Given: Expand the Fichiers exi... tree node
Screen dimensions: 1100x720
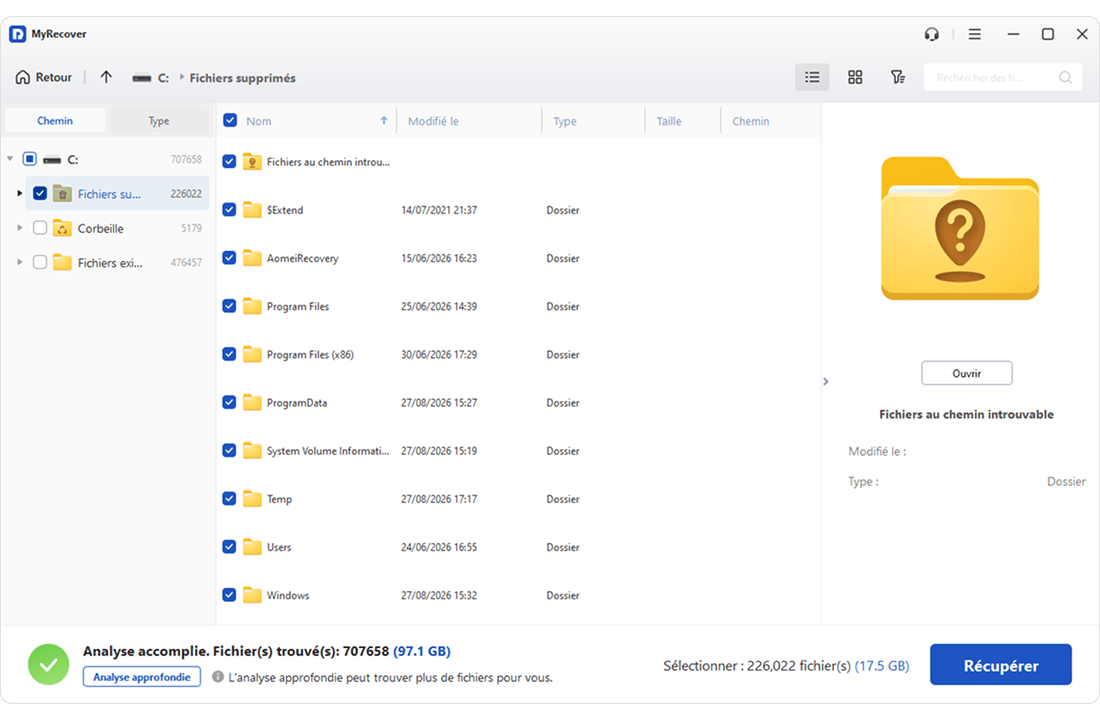Looking at the screenshot, I should click(20, 262).
